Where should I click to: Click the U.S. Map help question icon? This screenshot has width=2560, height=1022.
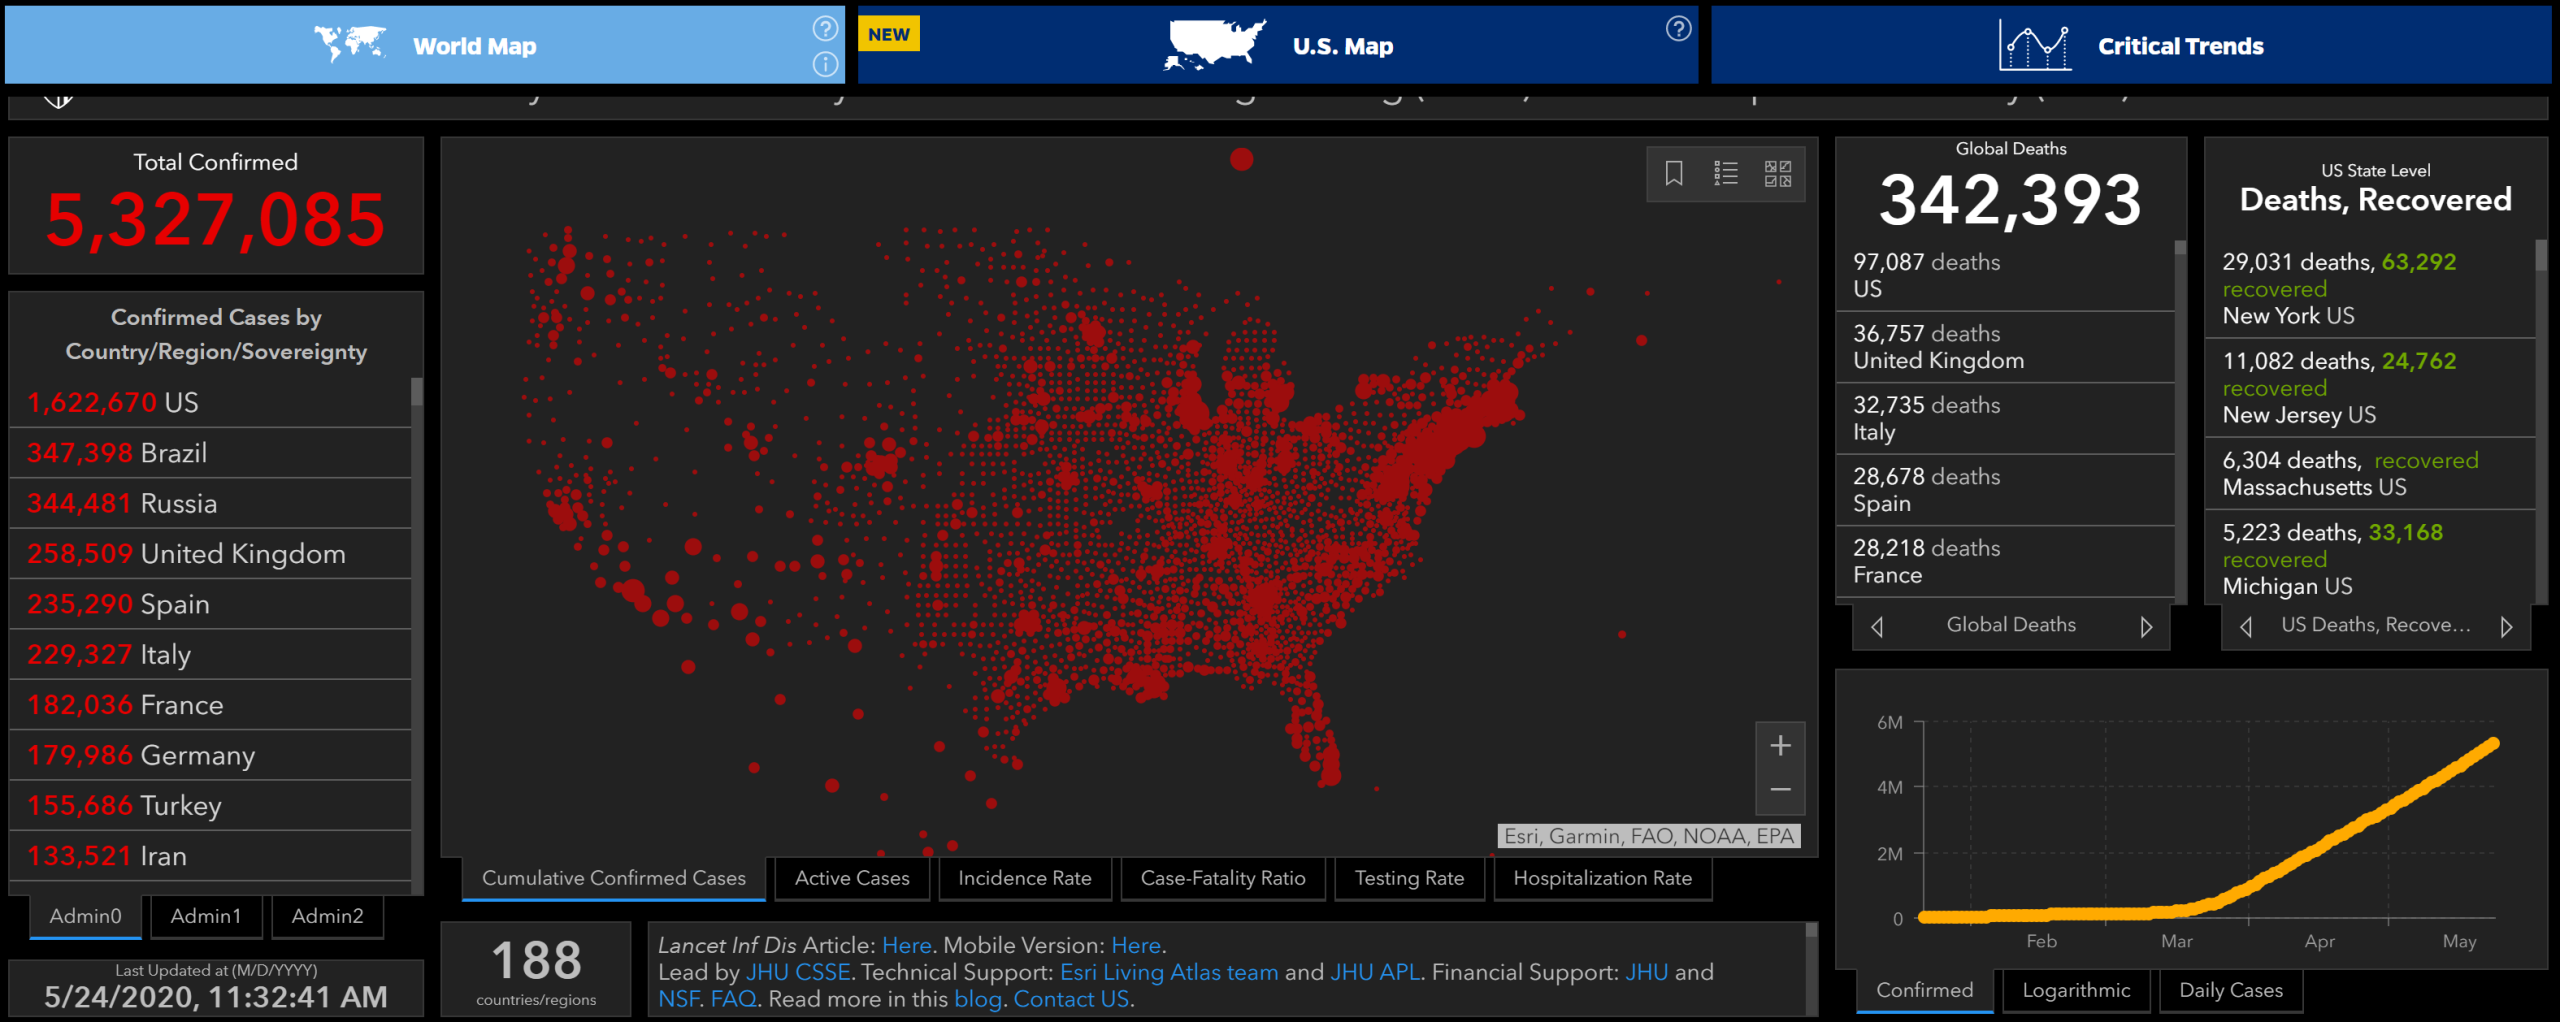1678,29
